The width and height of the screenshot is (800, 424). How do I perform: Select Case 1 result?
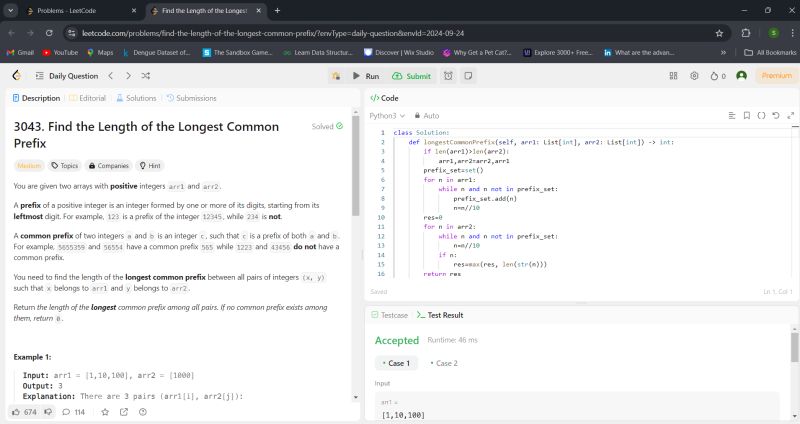396,363
